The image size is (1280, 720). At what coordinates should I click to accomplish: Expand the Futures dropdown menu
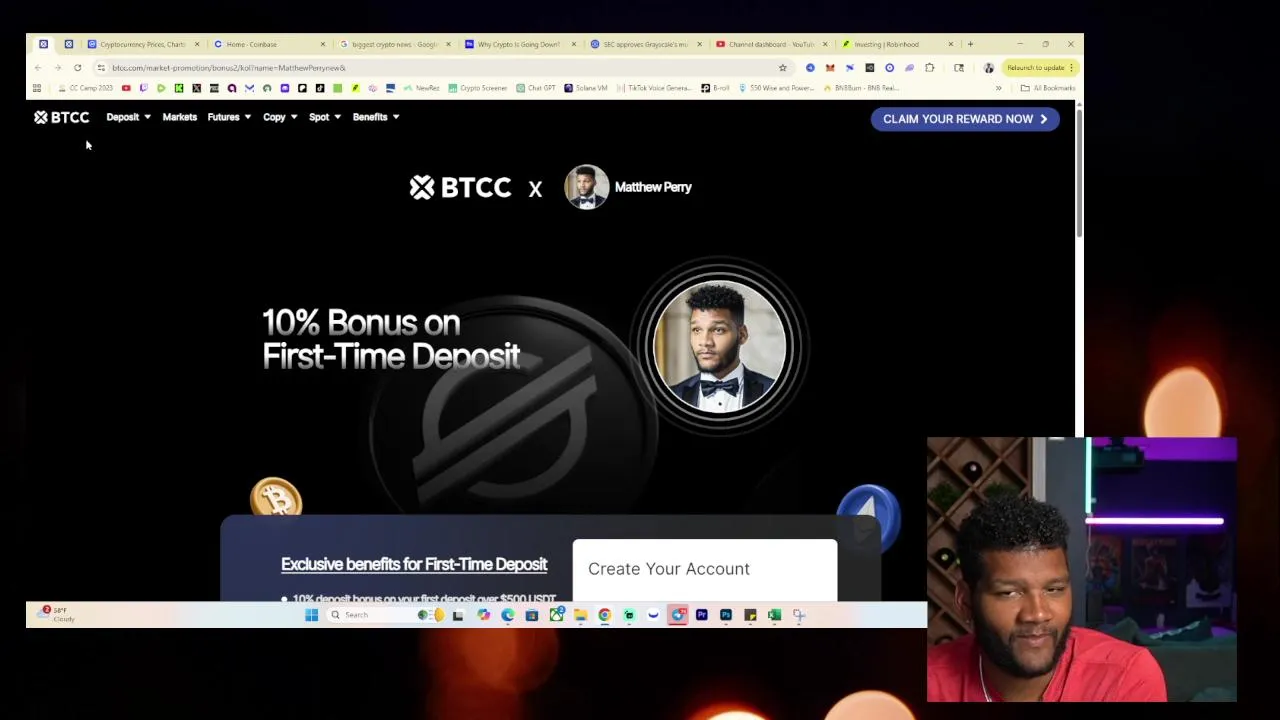pyautogui.click(x=229, y=117)
